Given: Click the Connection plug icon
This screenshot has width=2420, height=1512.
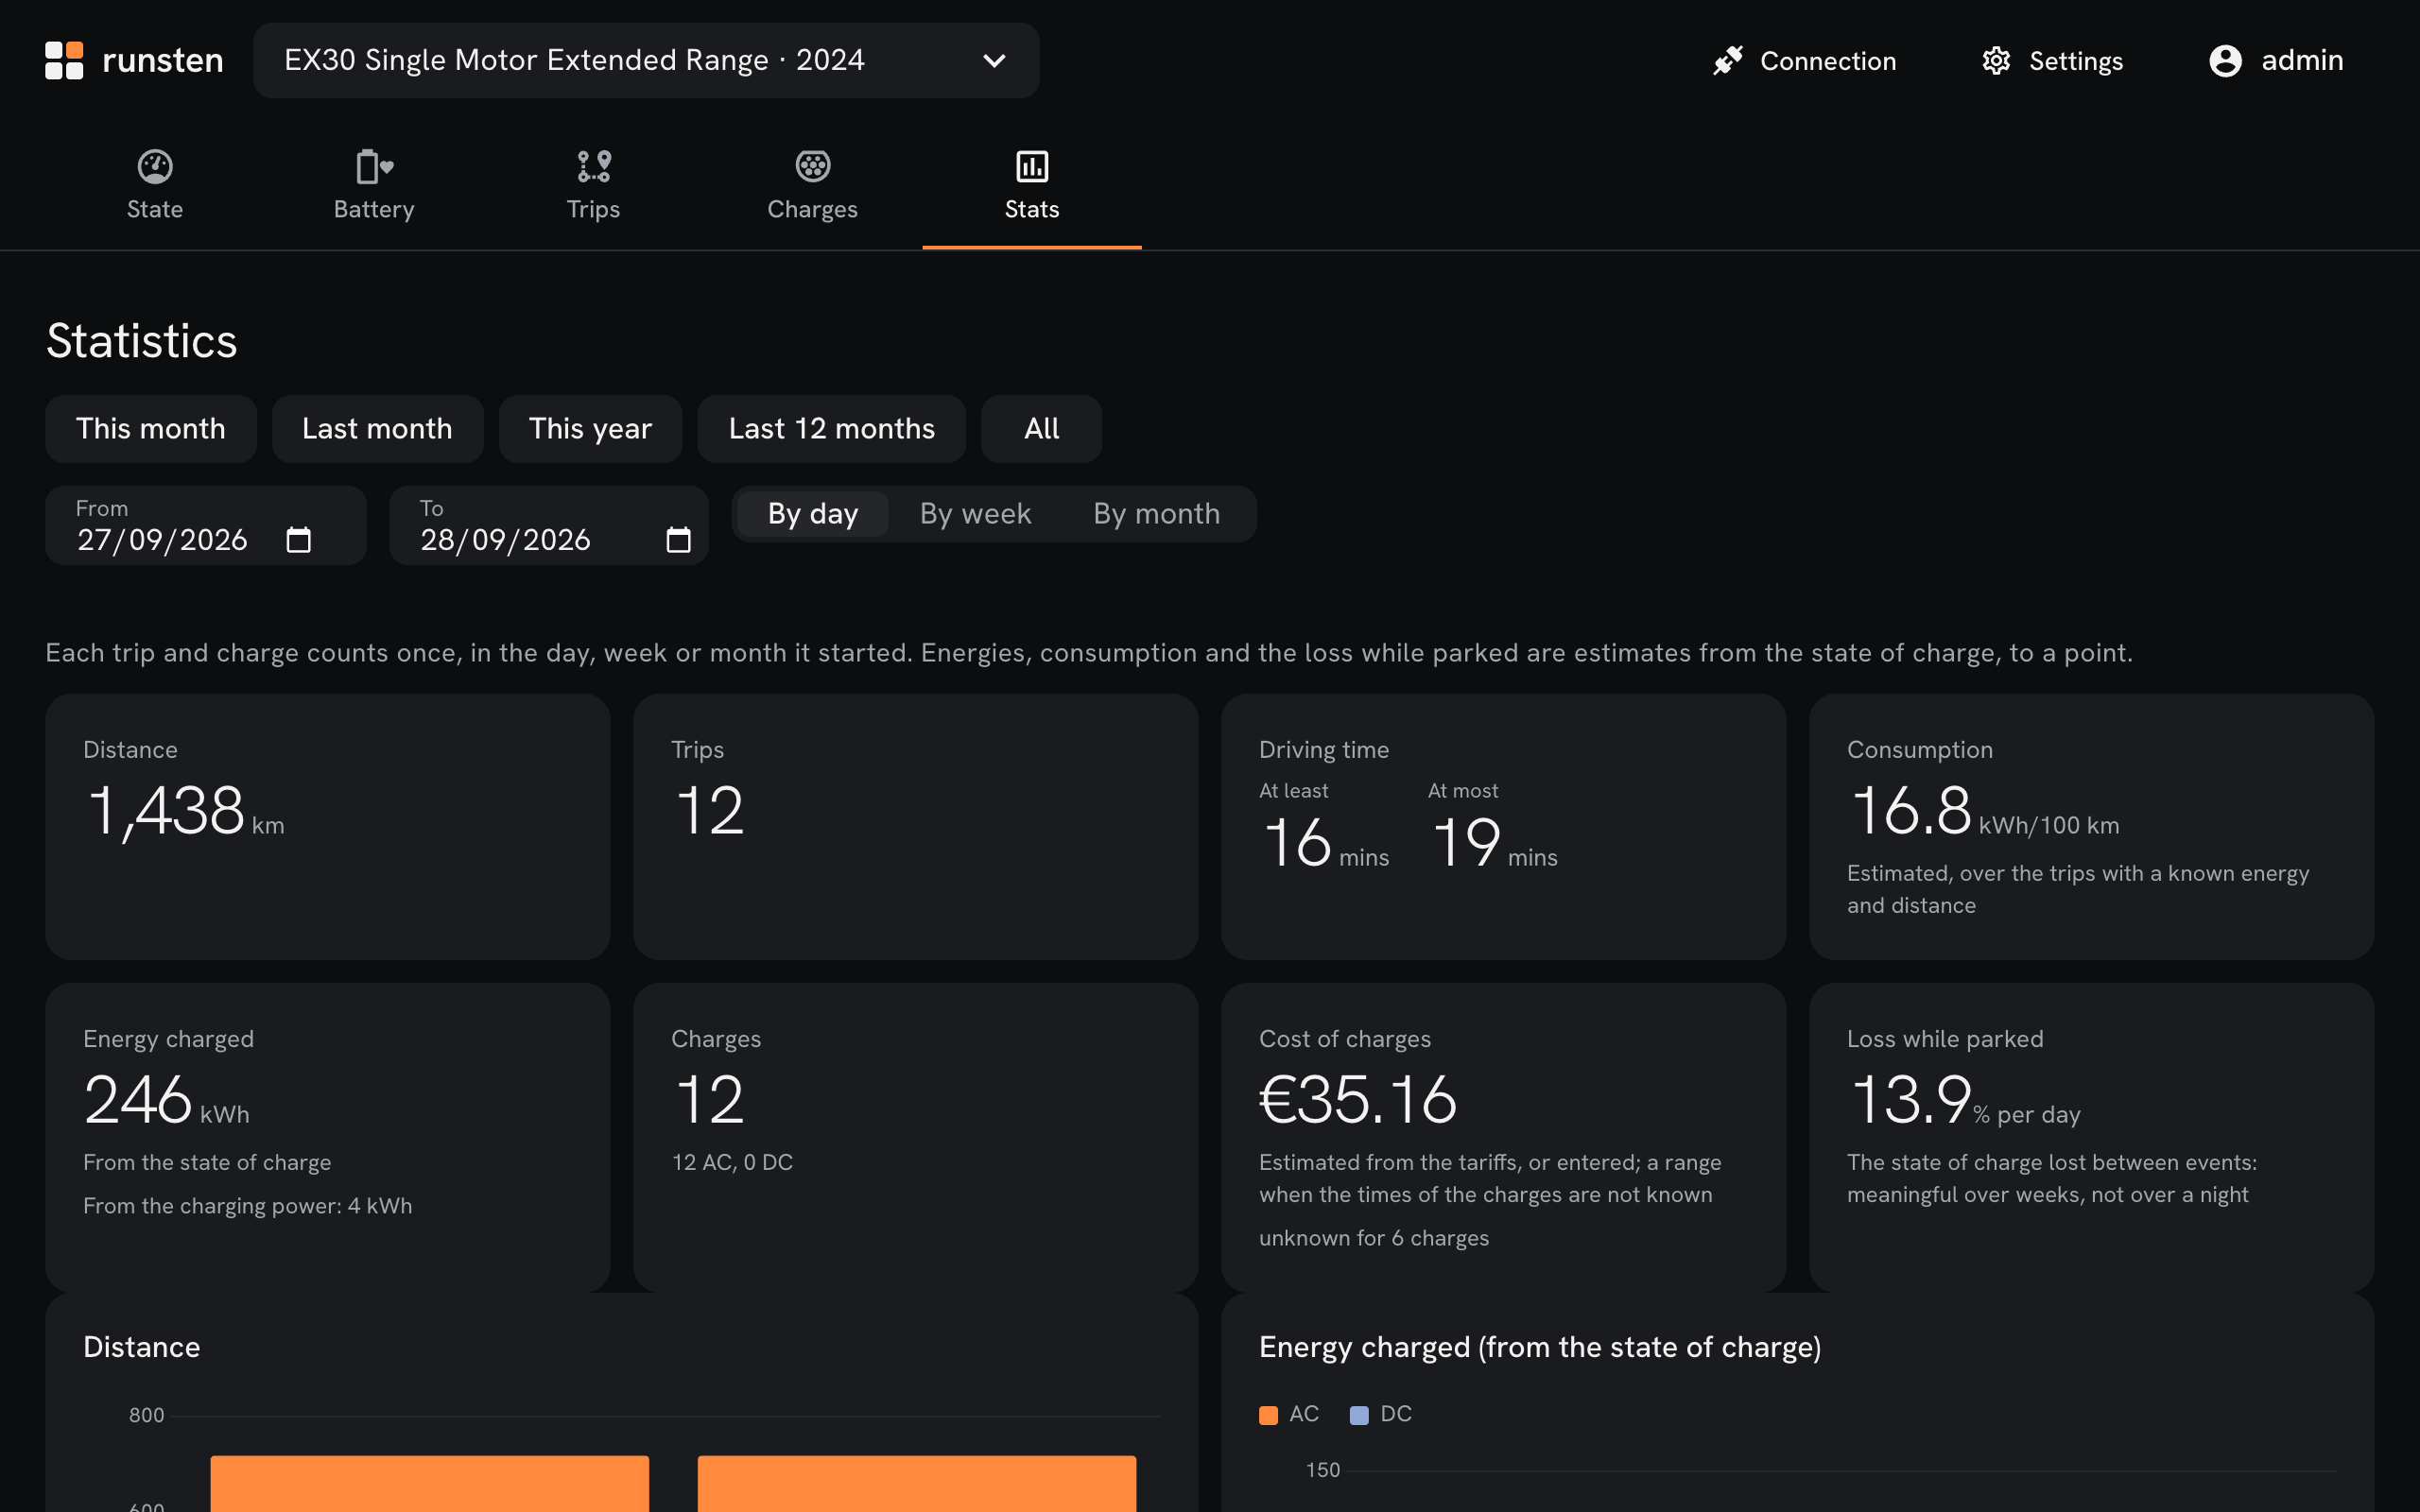Looking at the screenshot, I should [1728, 61].
